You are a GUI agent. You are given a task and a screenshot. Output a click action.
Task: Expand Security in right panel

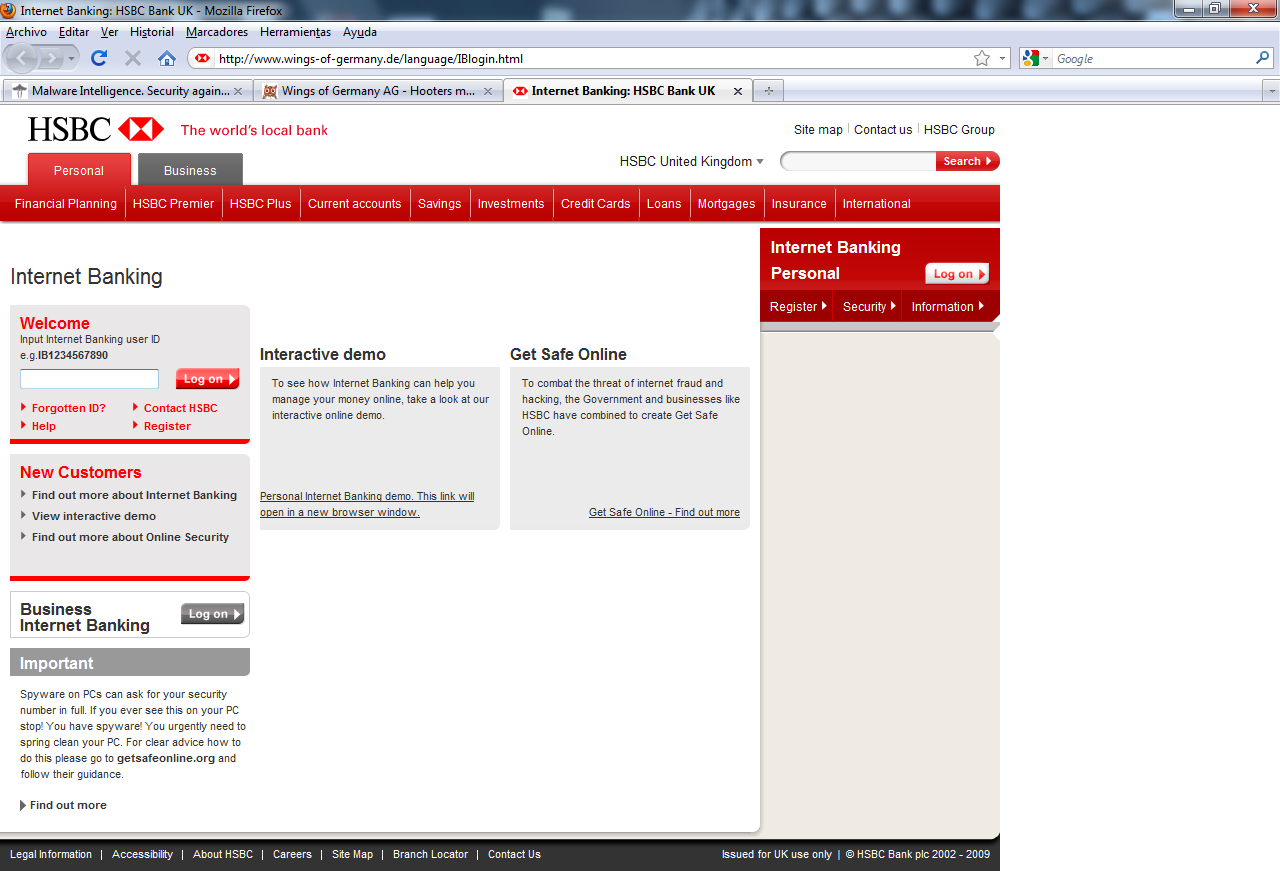coord(870,306)
